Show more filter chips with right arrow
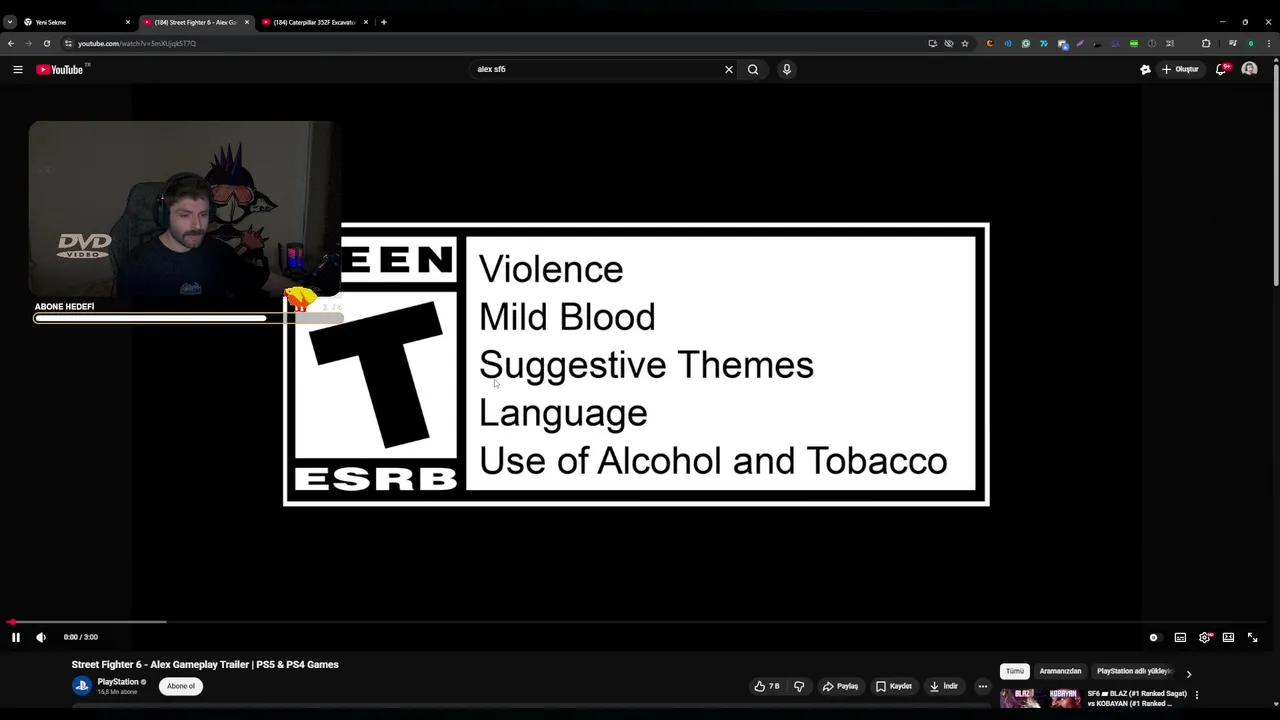This screenshot has height=720, width=1280. [x=1188, y=674]
